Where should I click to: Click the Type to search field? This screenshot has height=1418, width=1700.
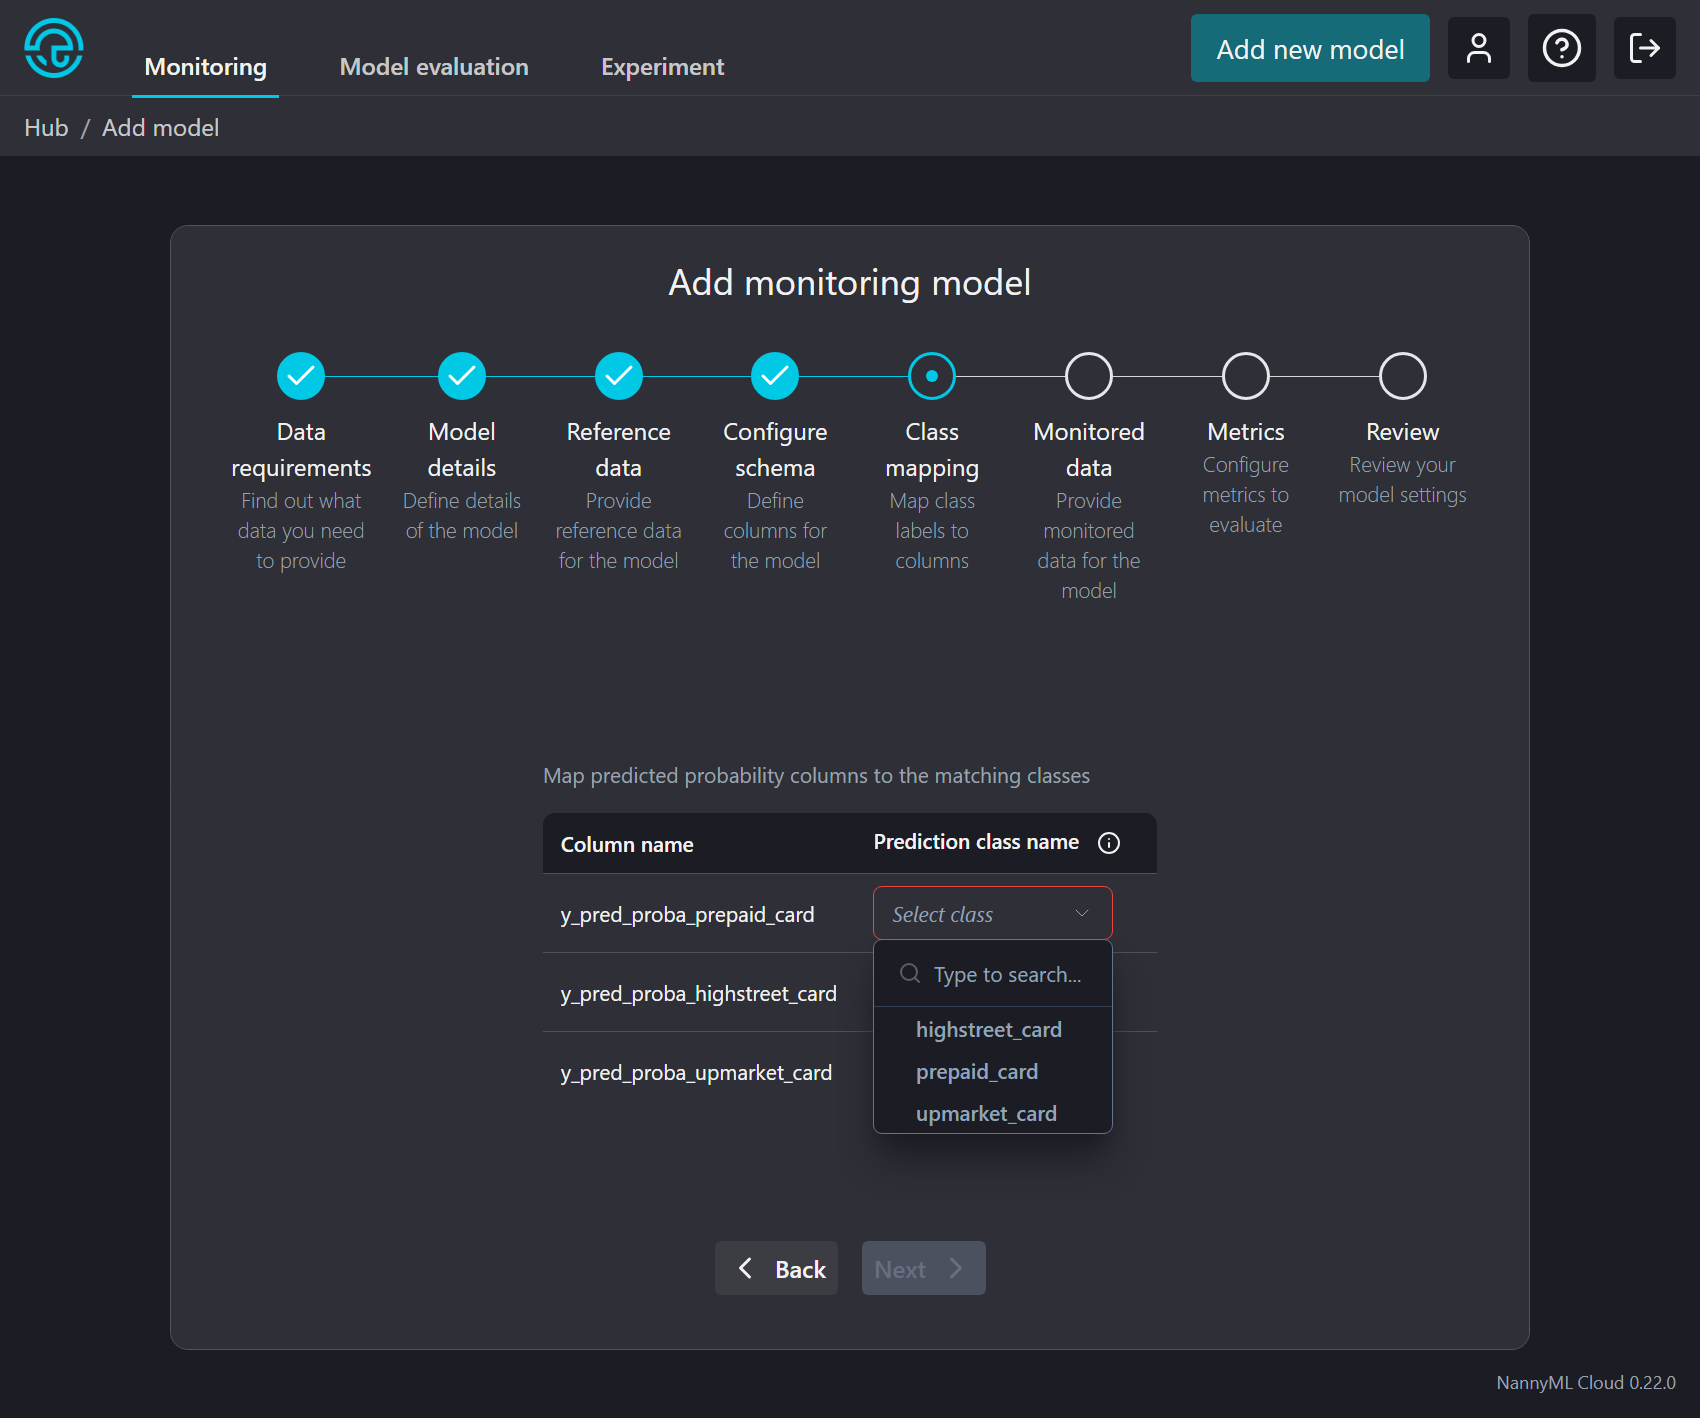[1006, 975]
